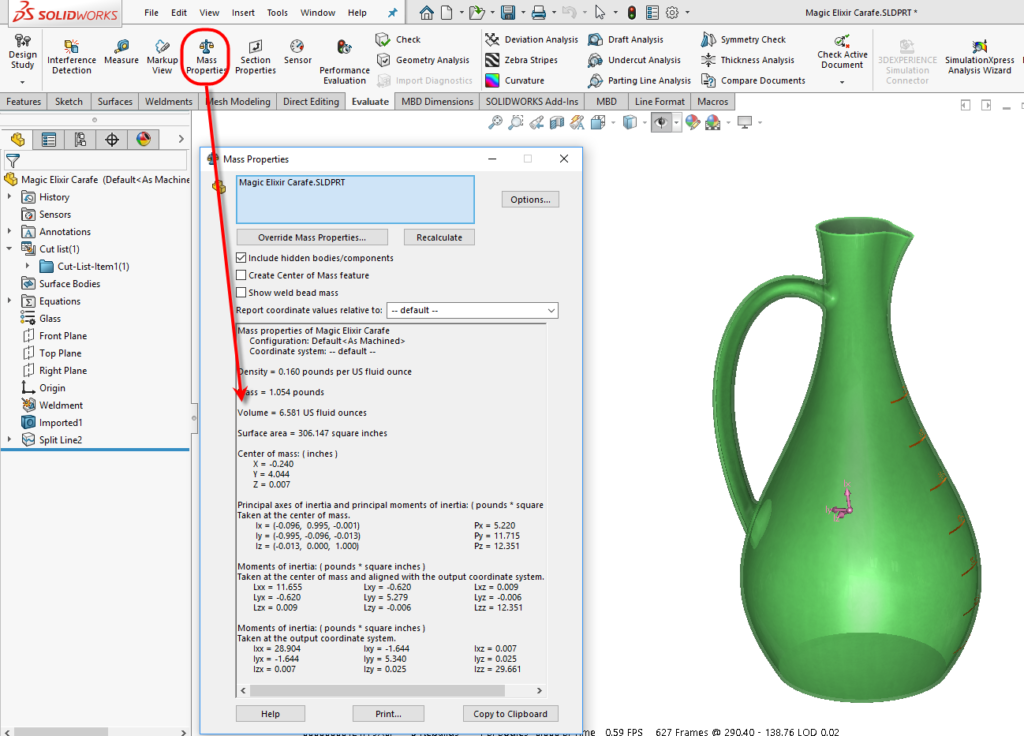
Task: Collapse the Cut list(1) node
Action: point(9,249)
